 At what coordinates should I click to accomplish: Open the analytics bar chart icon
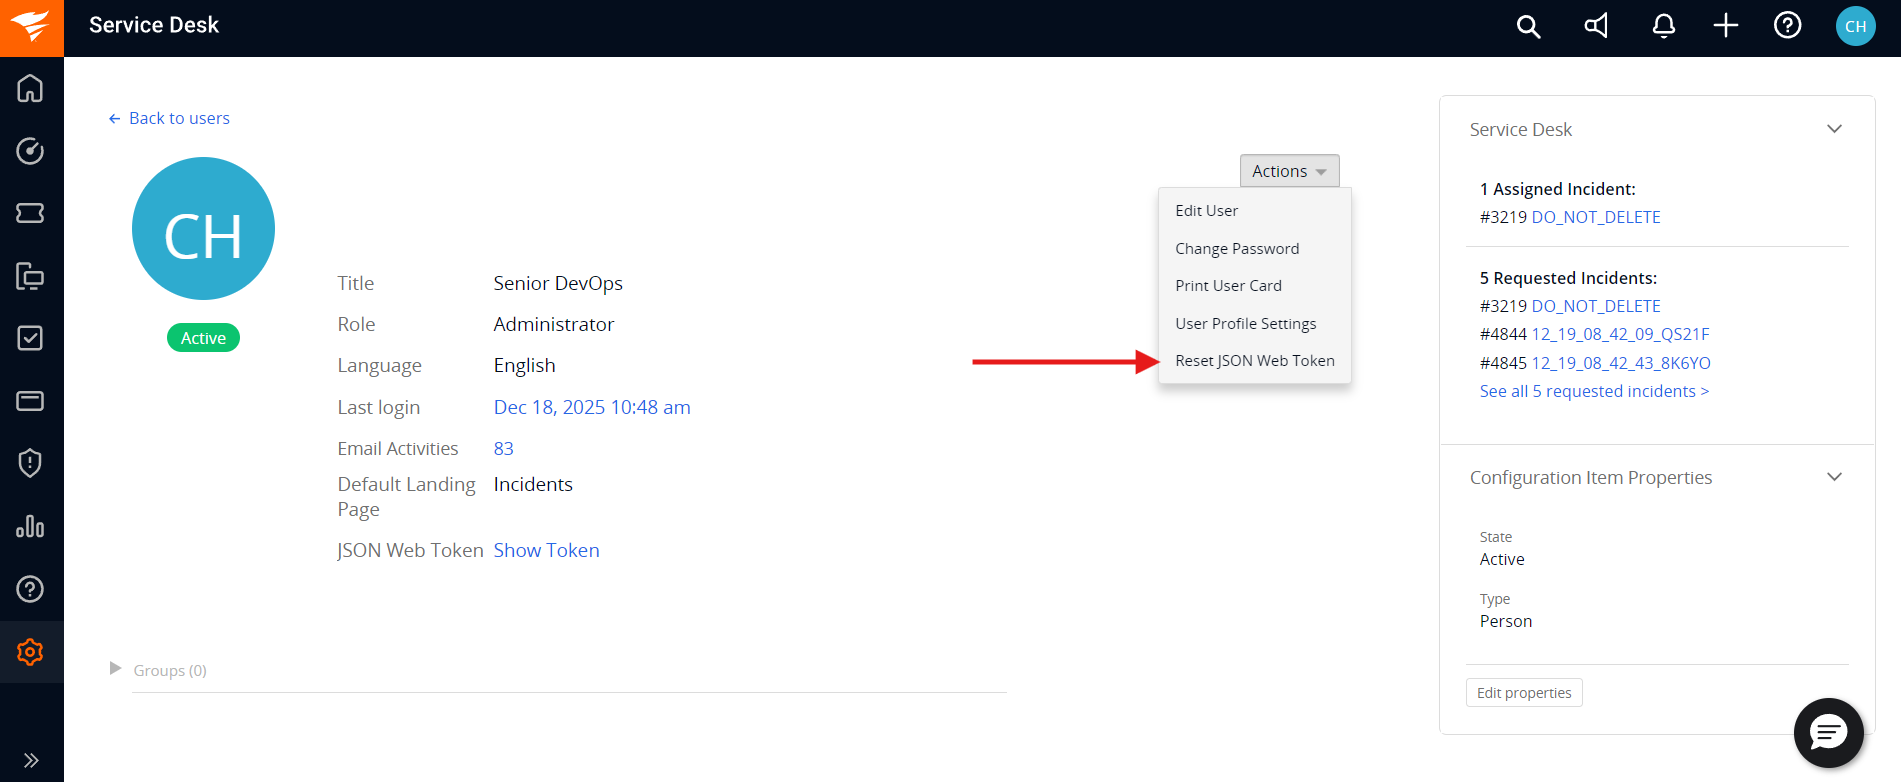pos(30,526)
